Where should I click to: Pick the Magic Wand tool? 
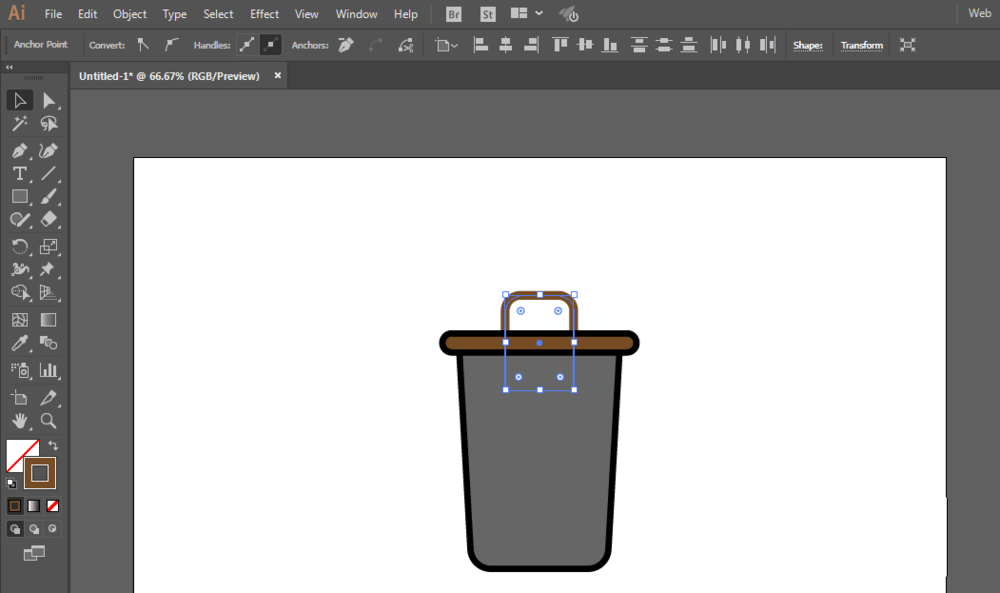[19, 124]
